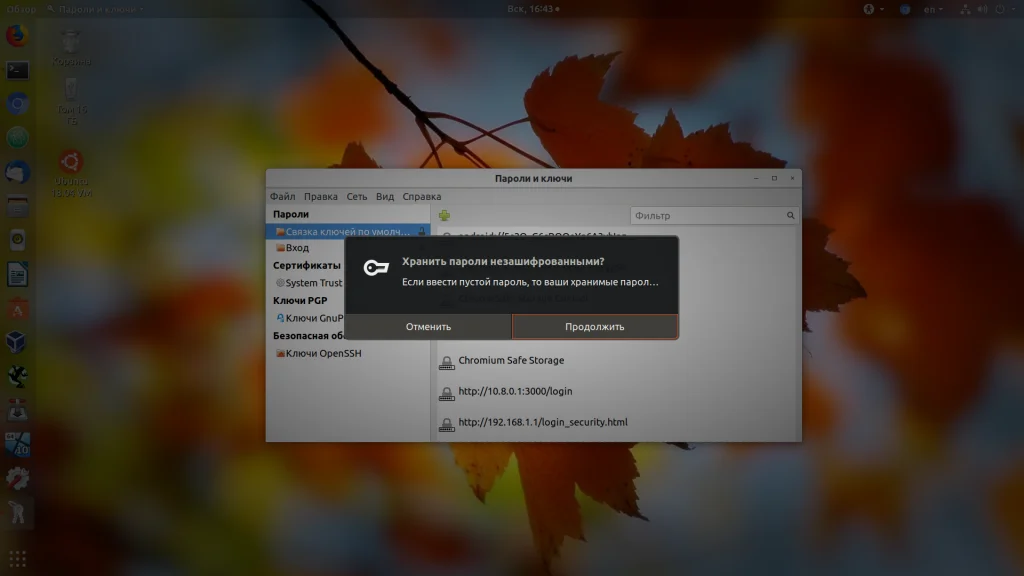1024x576 pixels.
Task: Click the Ключи PGP section header
Action: click(x=300, y=300)
